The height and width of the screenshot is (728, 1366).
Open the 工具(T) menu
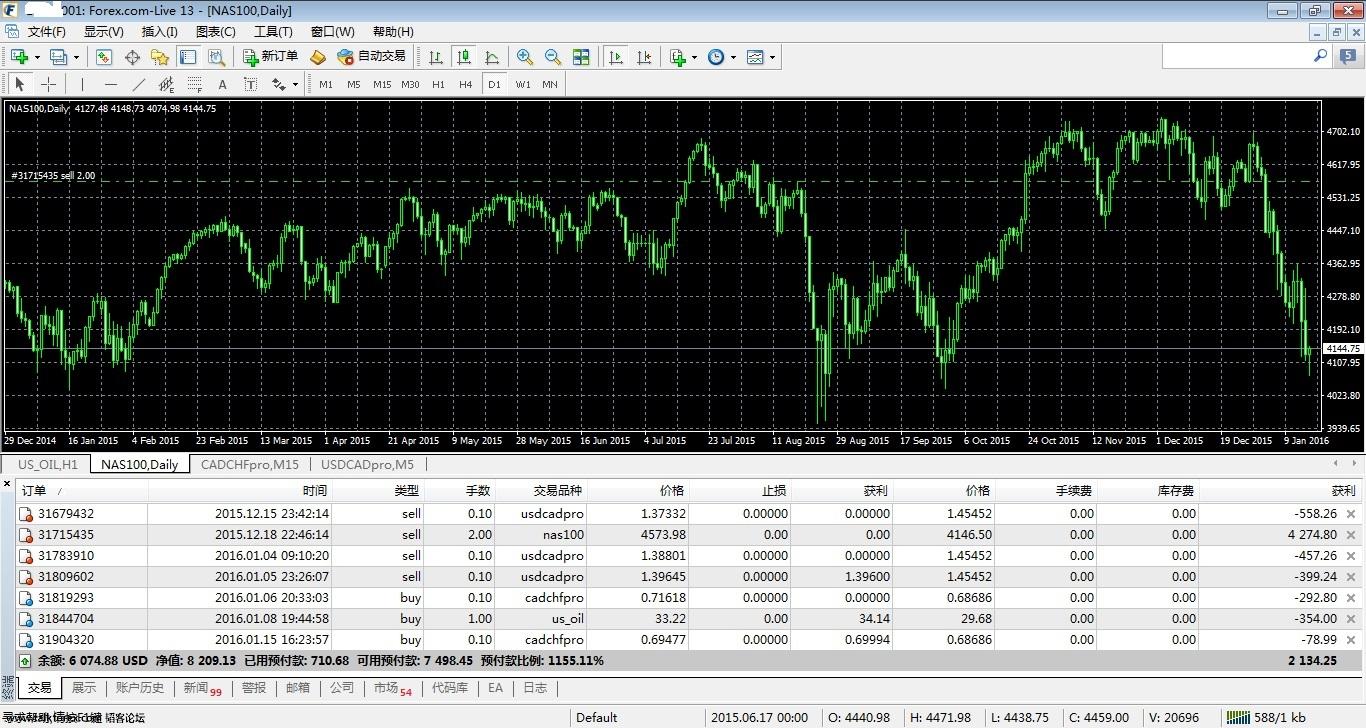click(x=272, y=31)
